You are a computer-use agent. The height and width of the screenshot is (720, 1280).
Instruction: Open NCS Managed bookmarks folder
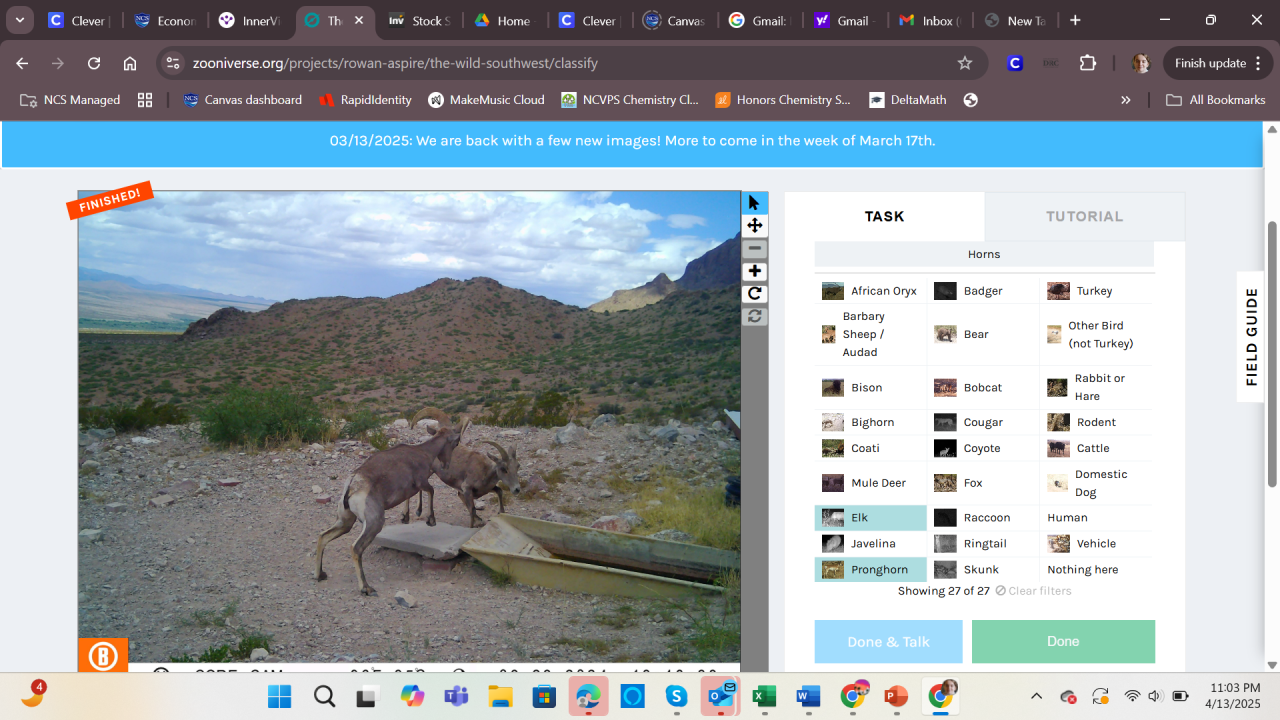tap(69, 100)
